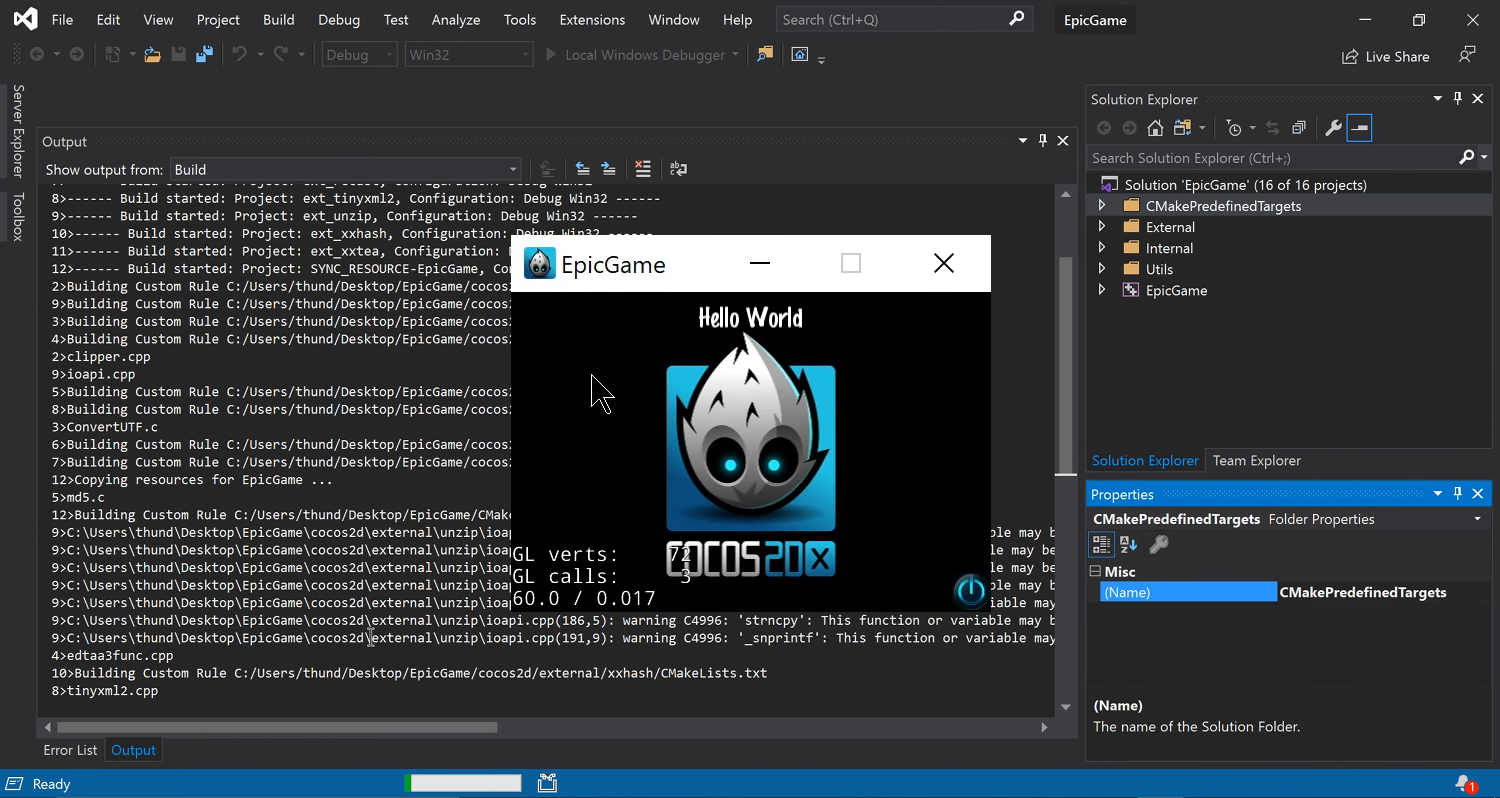Open Solution Configurations Debug dropdown

point(360,55)
